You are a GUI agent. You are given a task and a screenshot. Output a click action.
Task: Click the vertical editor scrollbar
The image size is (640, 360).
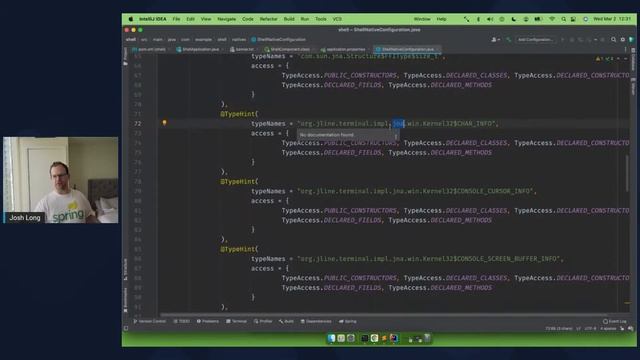point(627,173)
